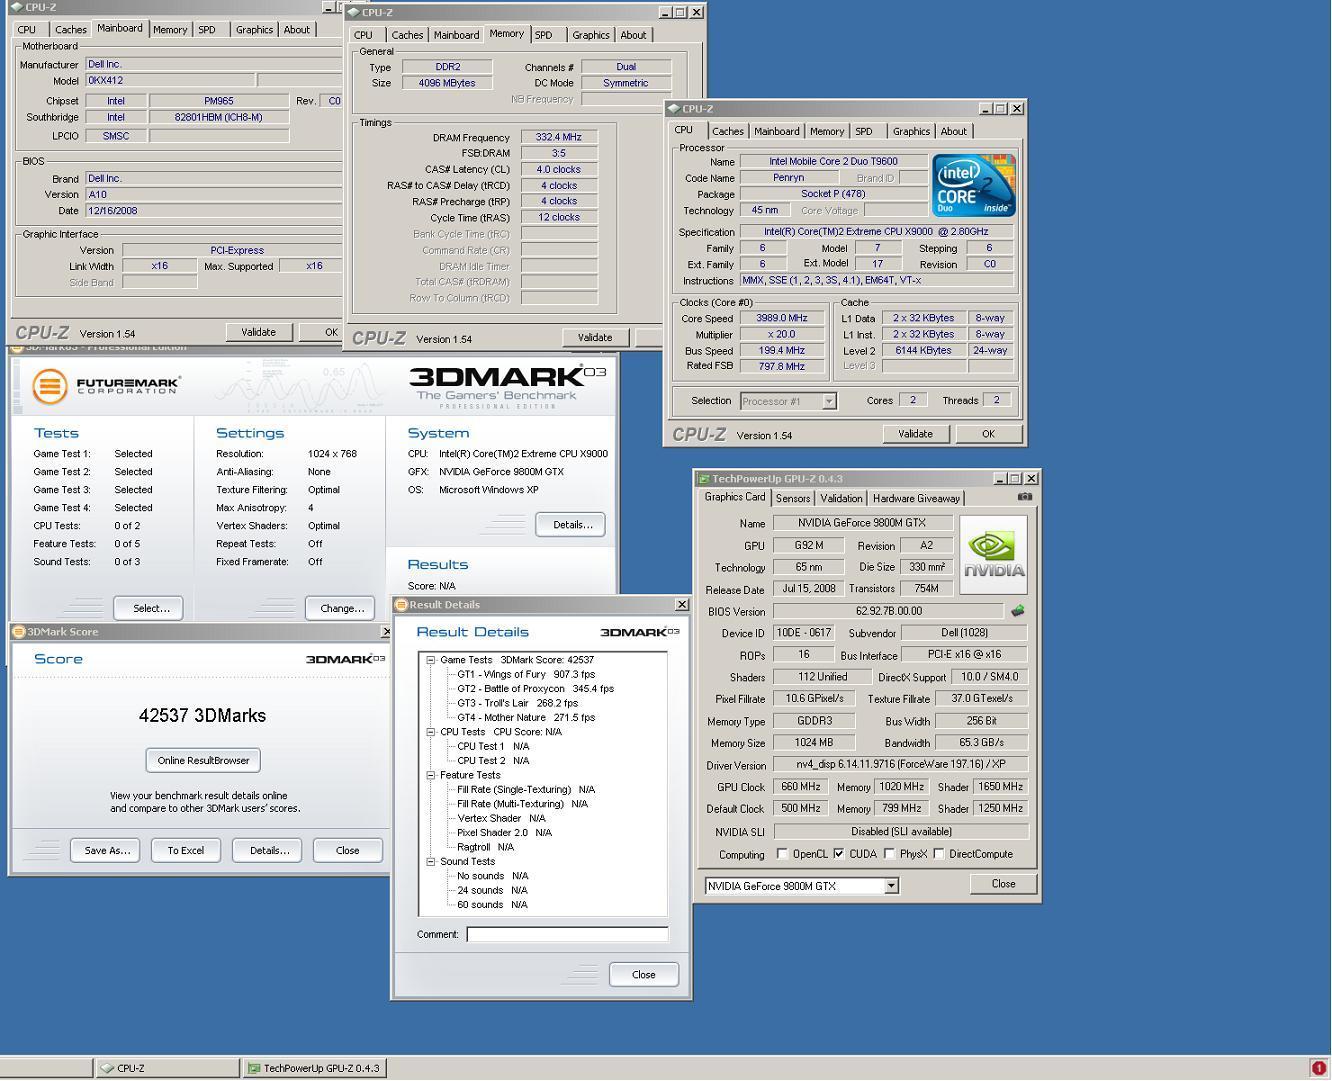This screenshot has width=1332, height=1081.
Task: Click Select button under Tests
Action: (149, 608)
